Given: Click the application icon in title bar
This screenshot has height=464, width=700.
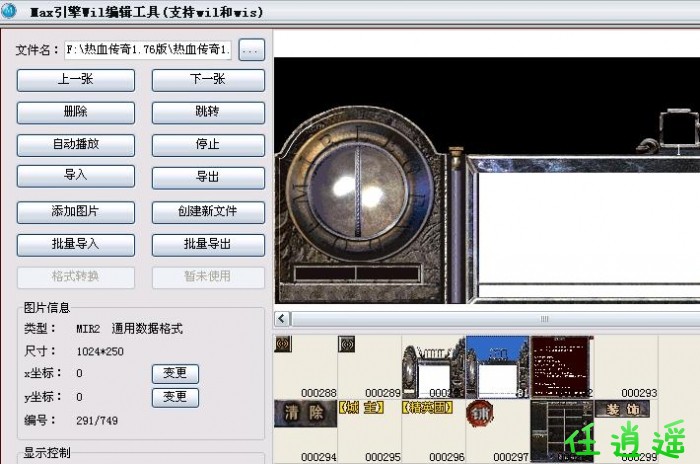Looking at the screenshot, I should (9, 11).
